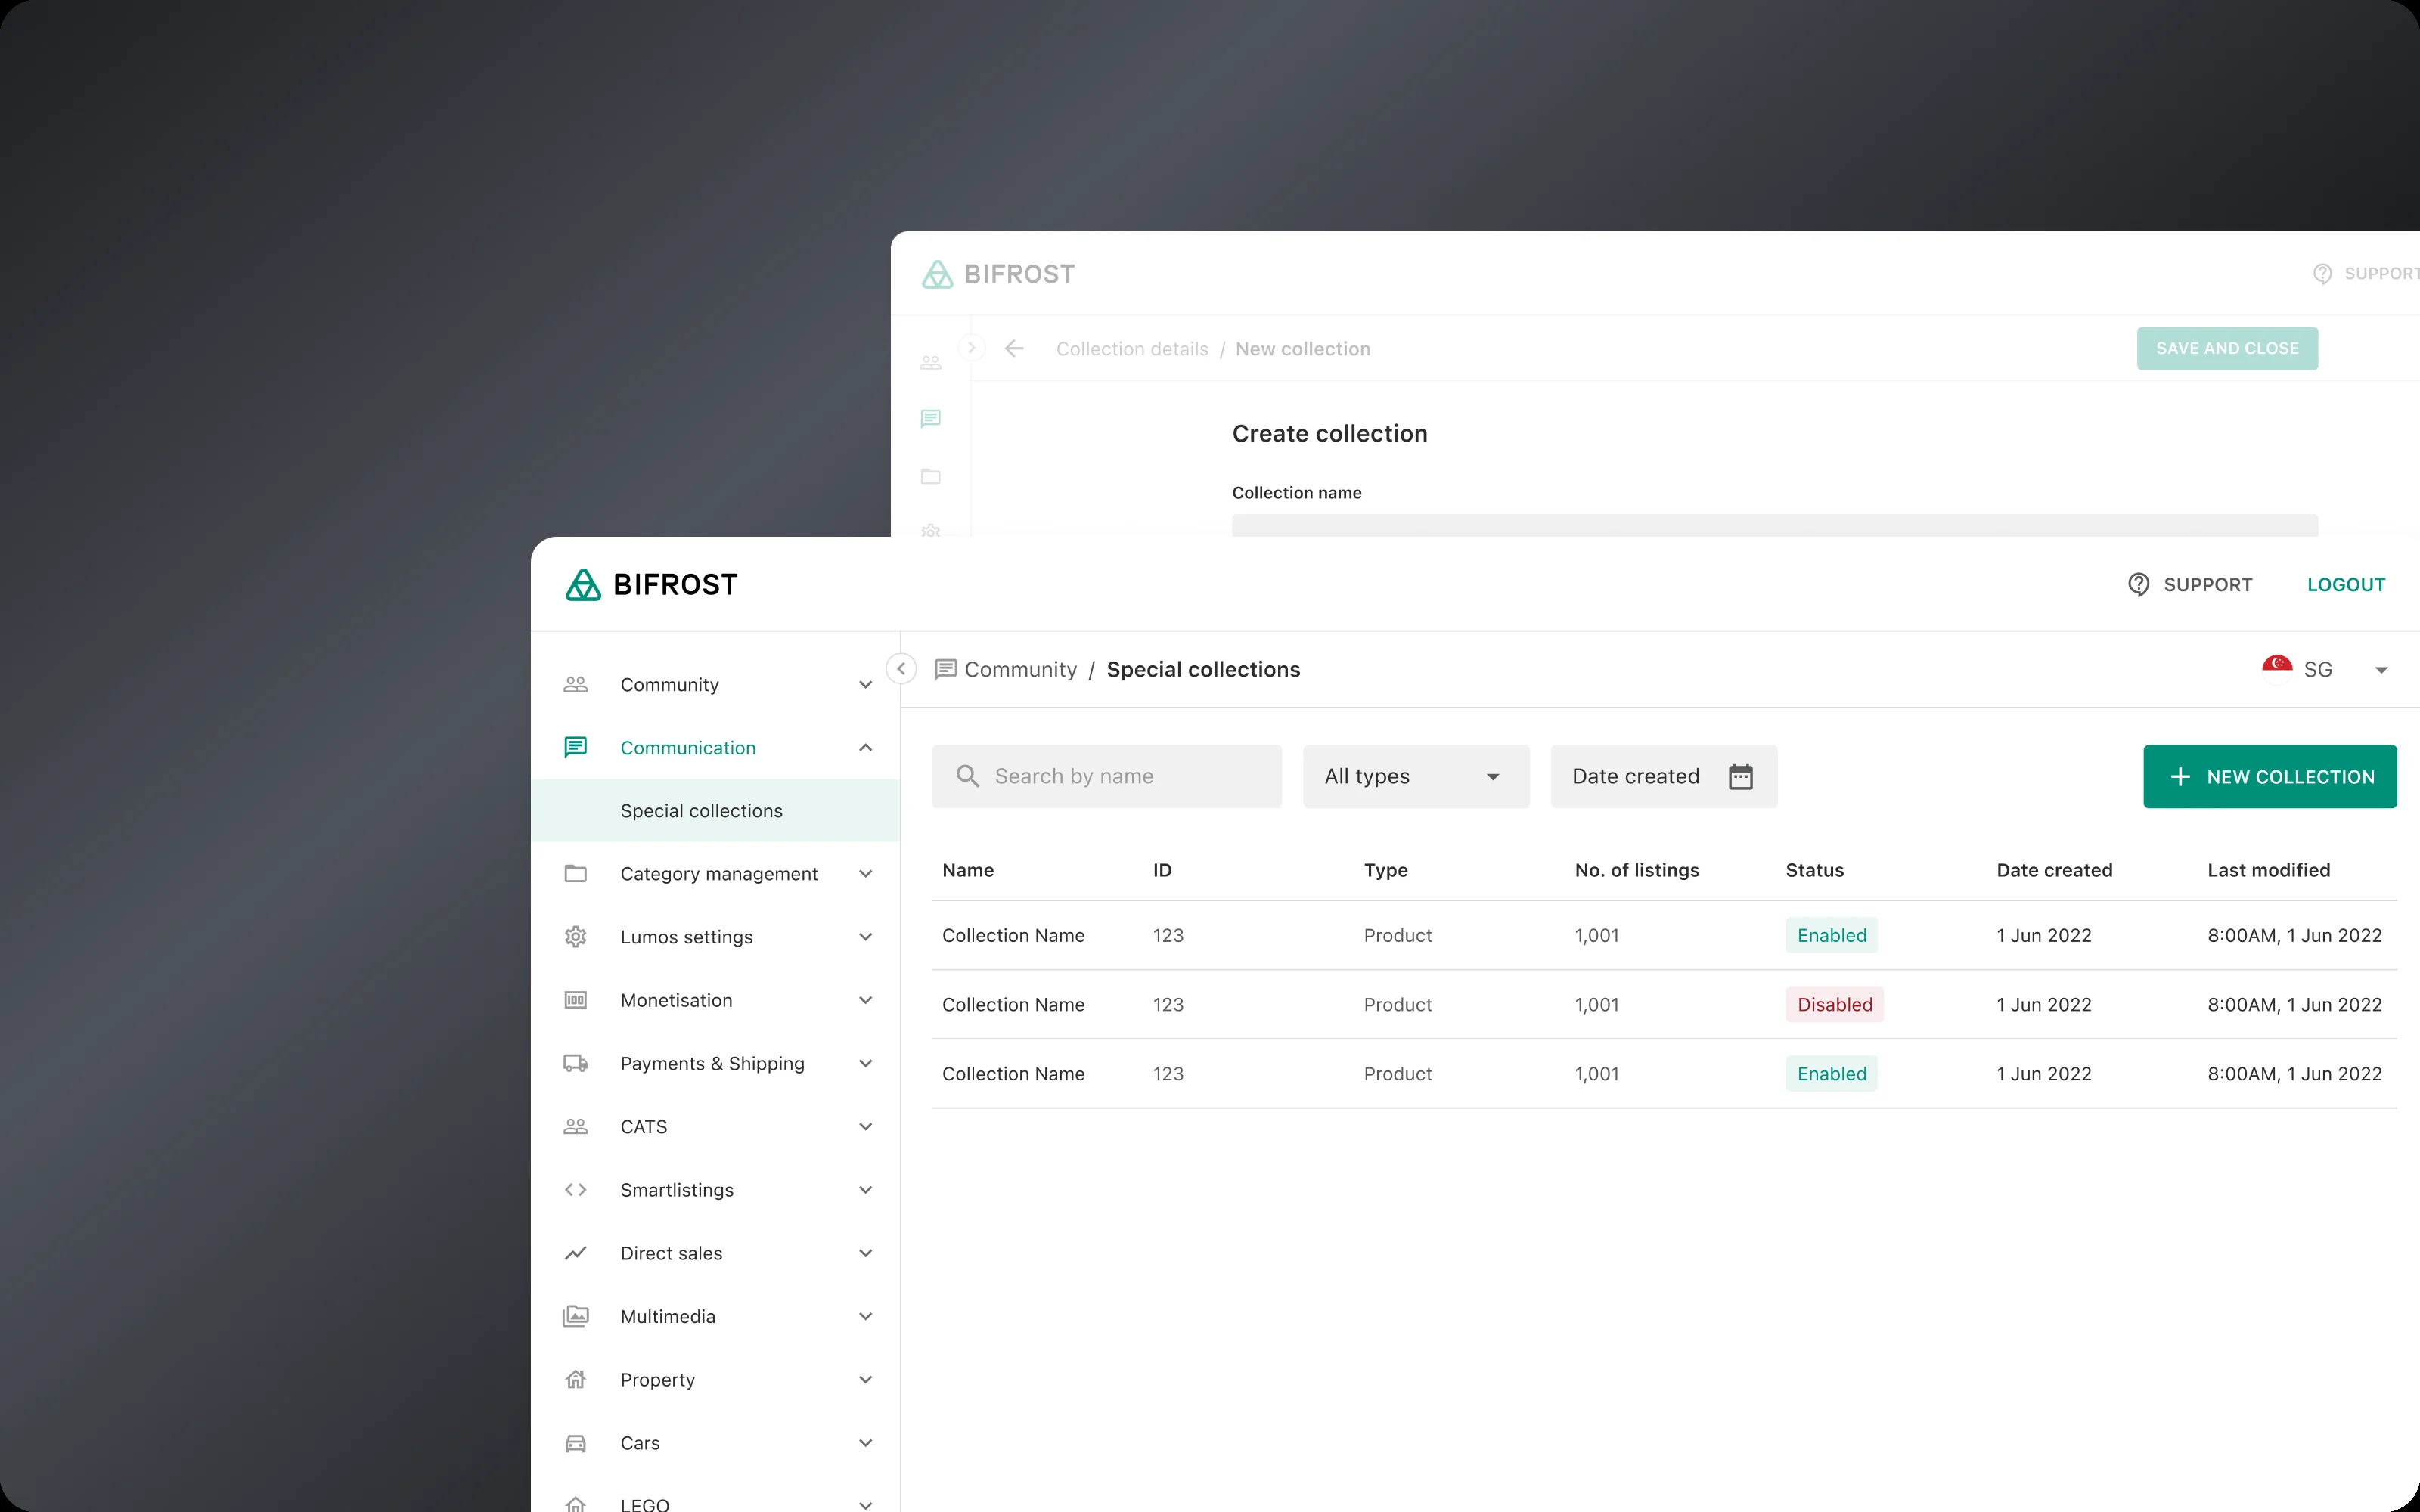Screen dimensions: 2420x1512
Task: Open Smartlistings menu item
Action: [x=716, y=1190]
